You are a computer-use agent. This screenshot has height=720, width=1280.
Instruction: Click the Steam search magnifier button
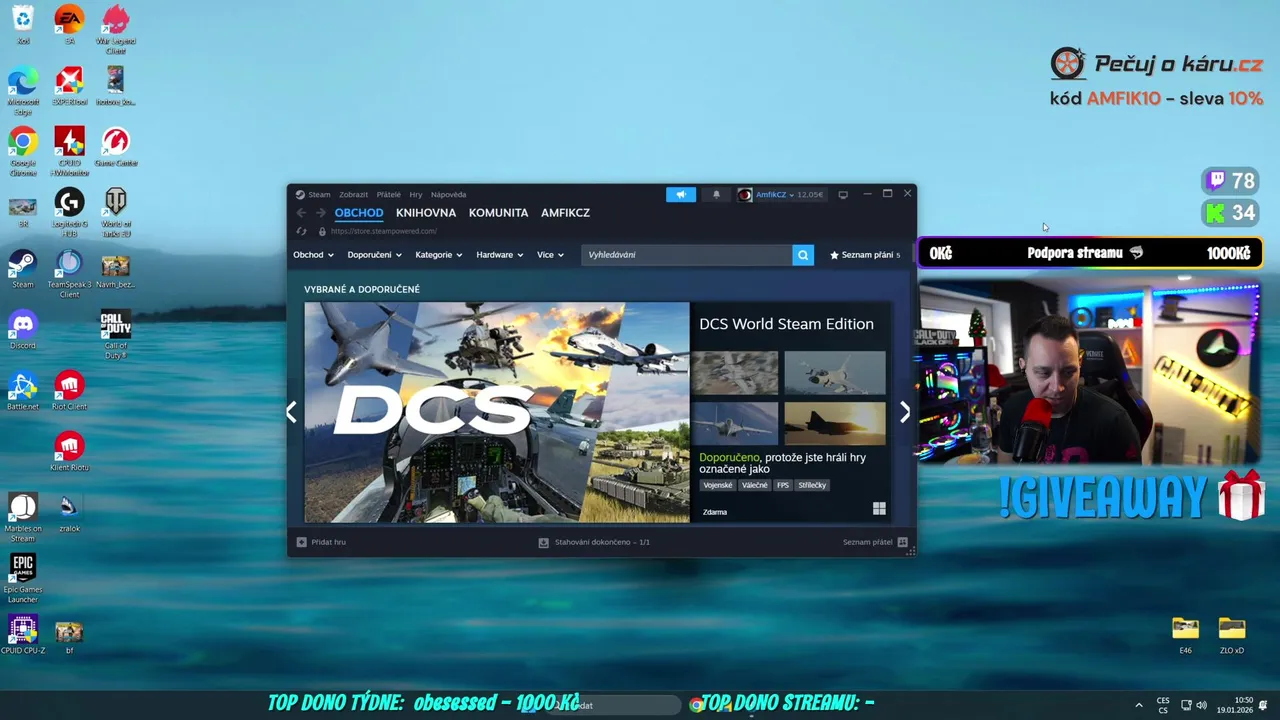coord(803,255)
